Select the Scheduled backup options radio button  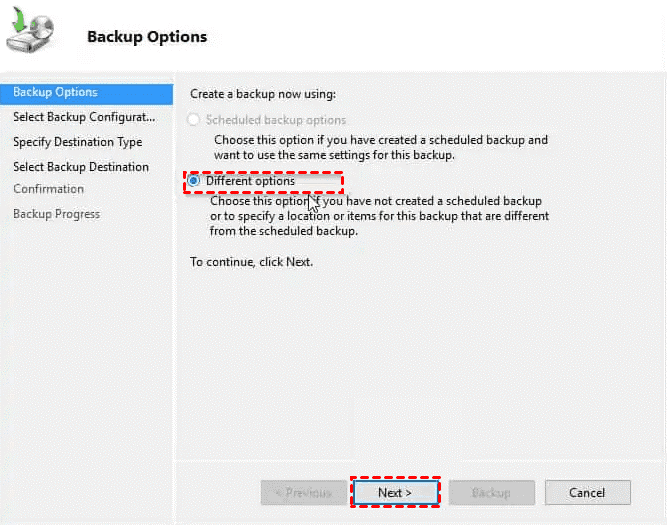coord(194,120)
